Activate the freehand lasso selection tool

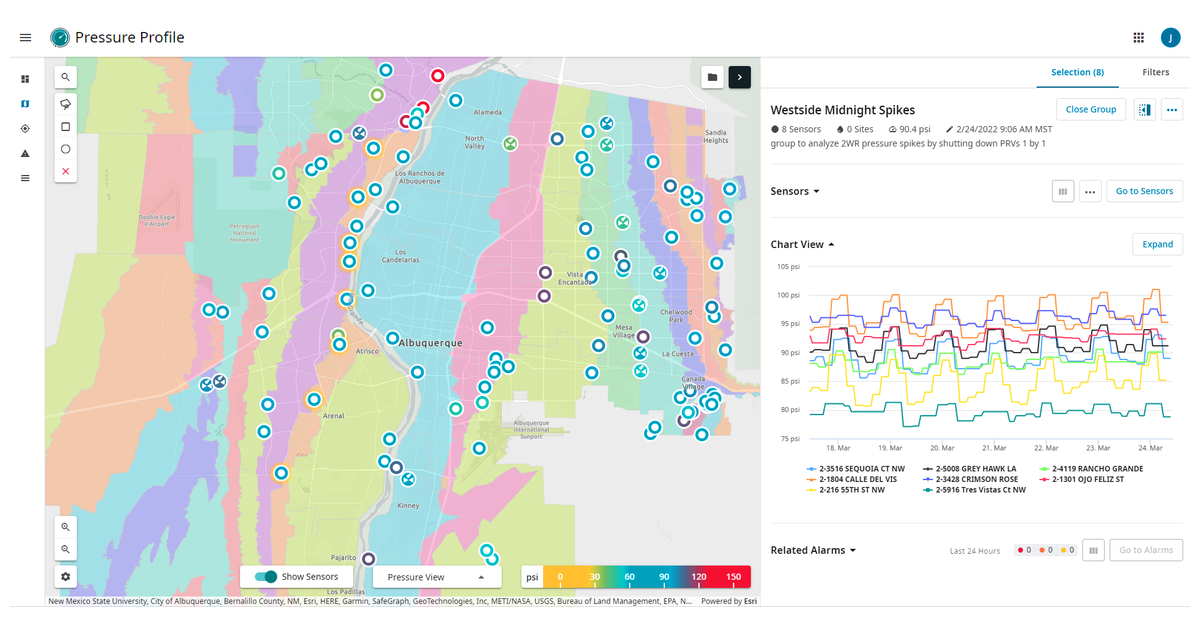[x=65, y=103]
